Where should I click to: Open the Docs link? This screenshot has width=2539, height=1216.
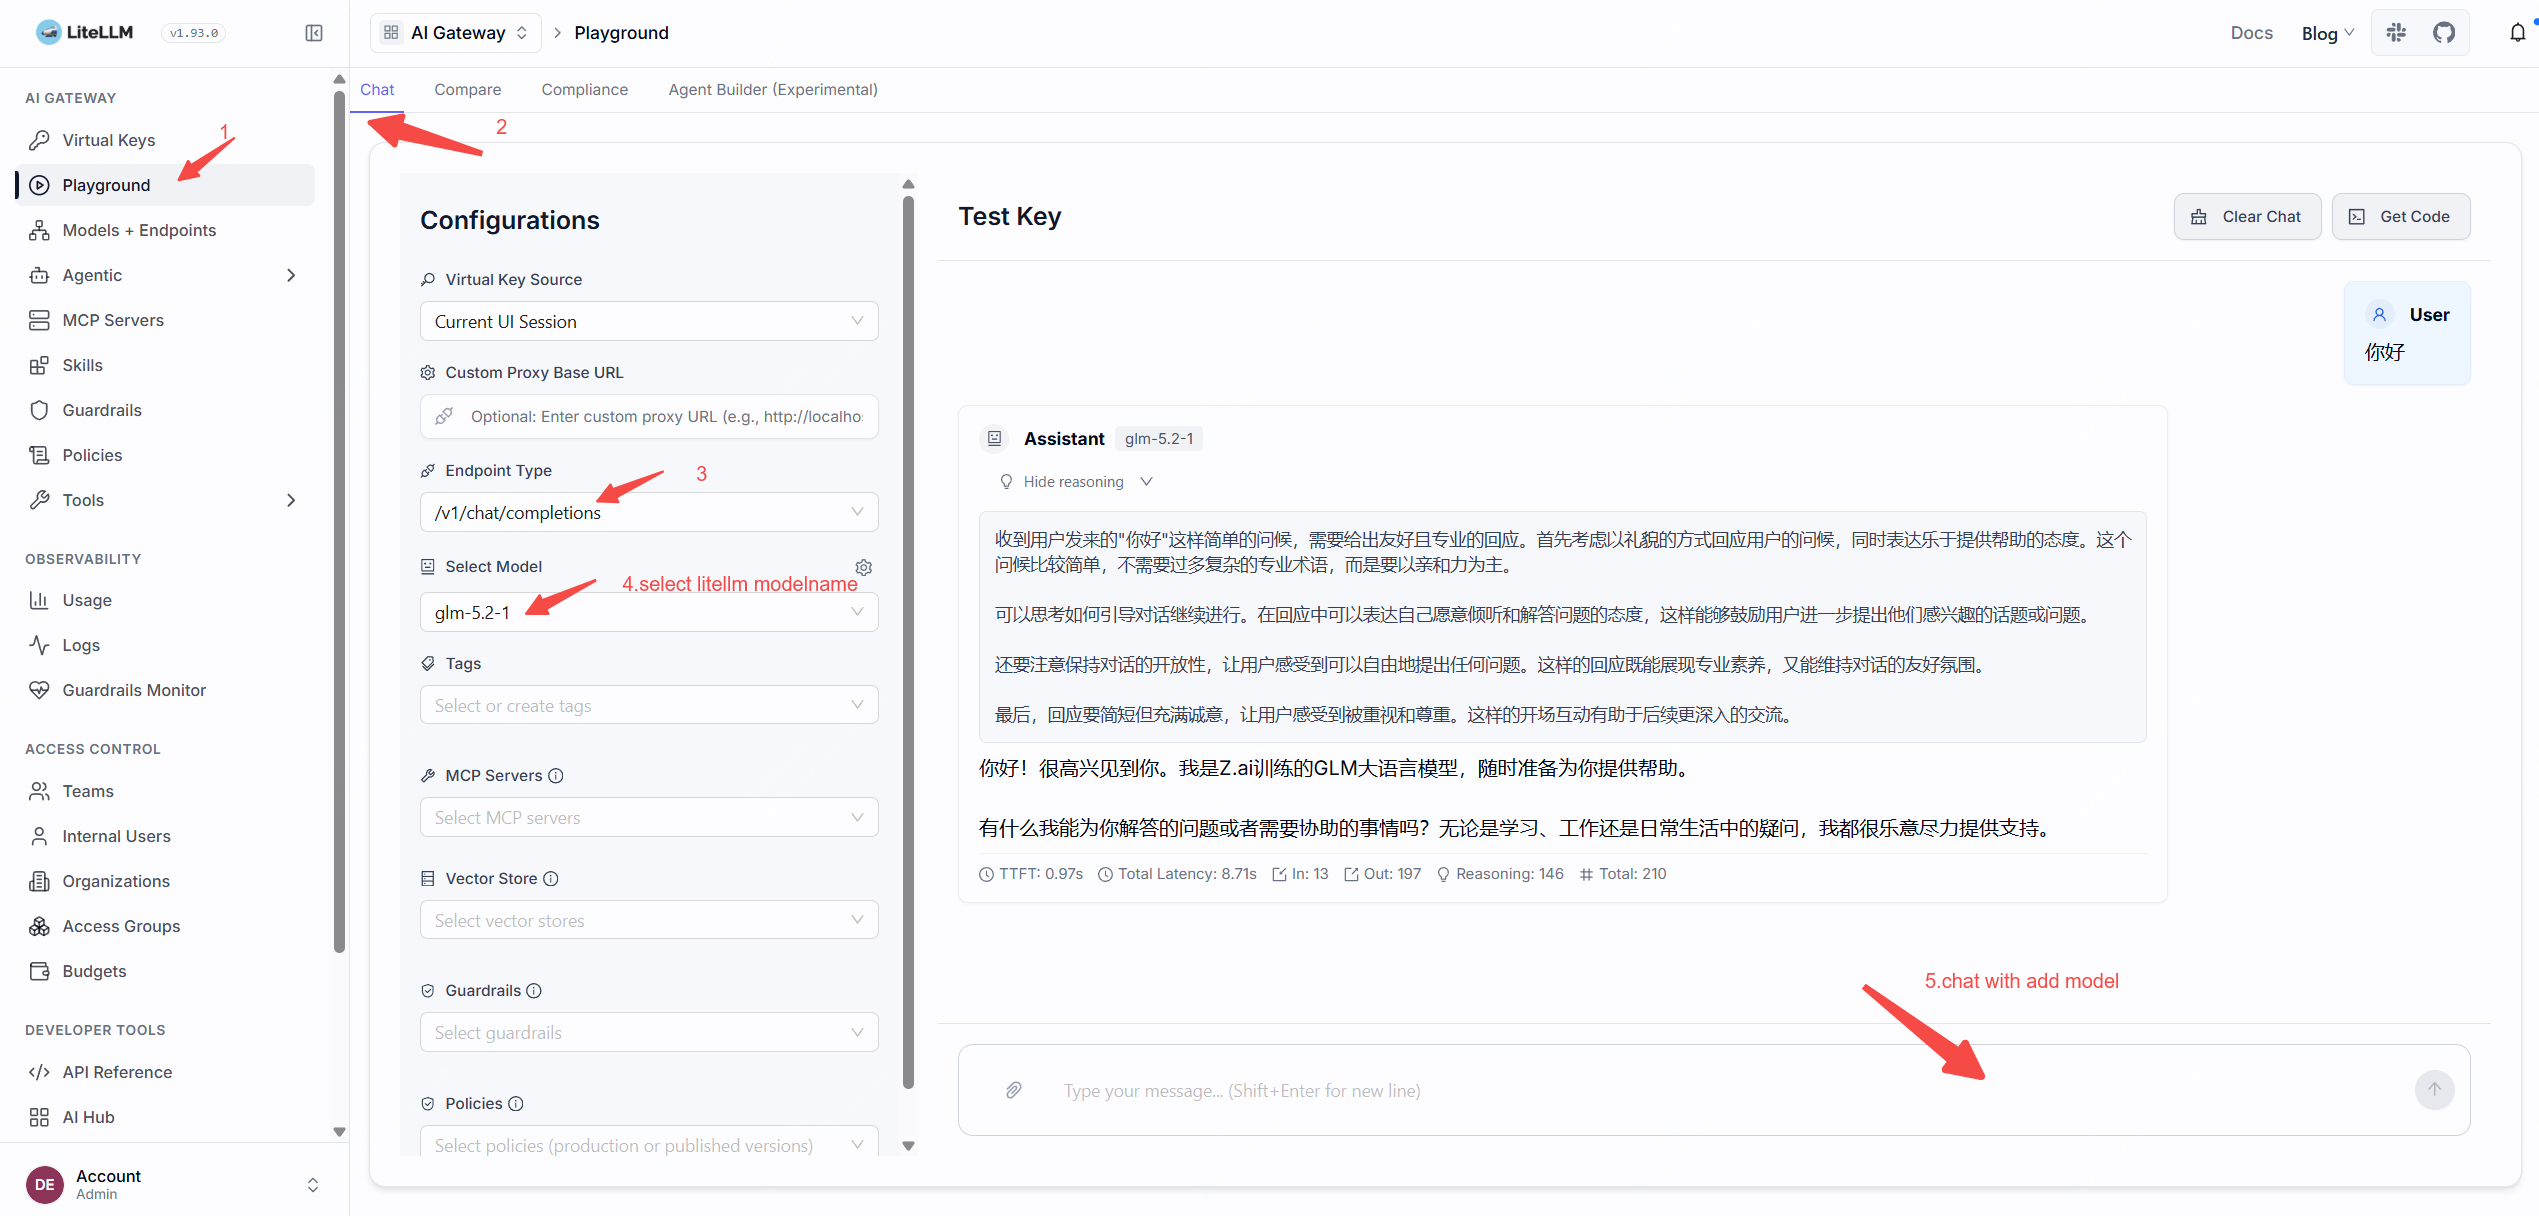2251,33
